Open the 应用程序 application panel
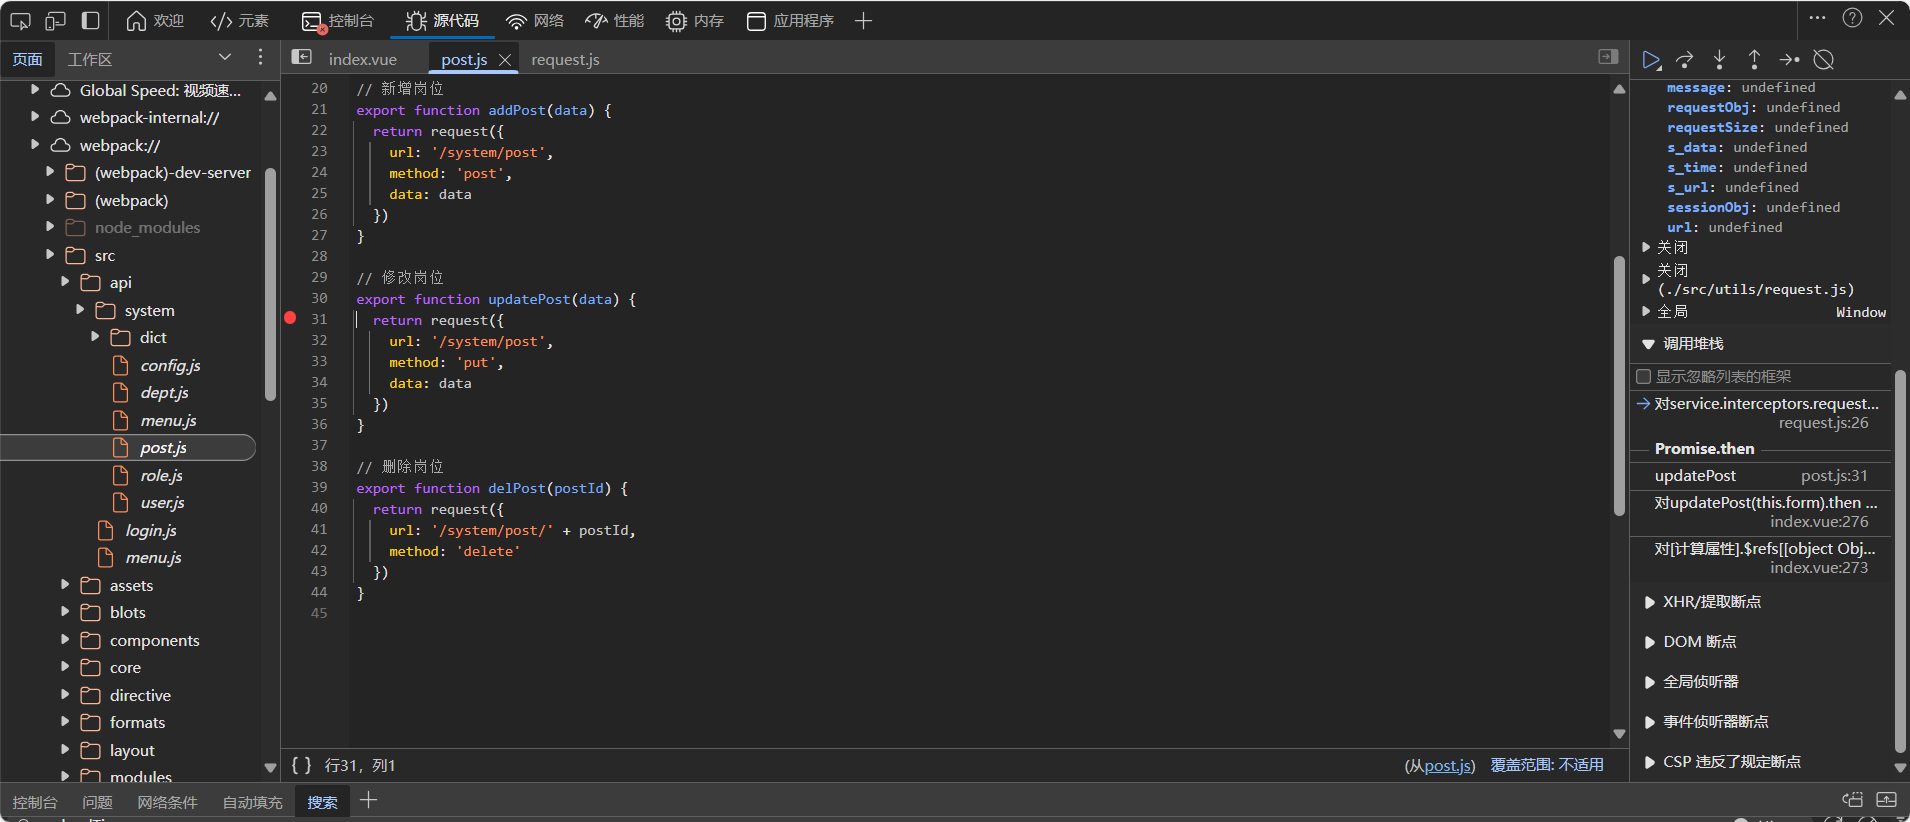This screenshot has height=822, width=1910. 790,20
